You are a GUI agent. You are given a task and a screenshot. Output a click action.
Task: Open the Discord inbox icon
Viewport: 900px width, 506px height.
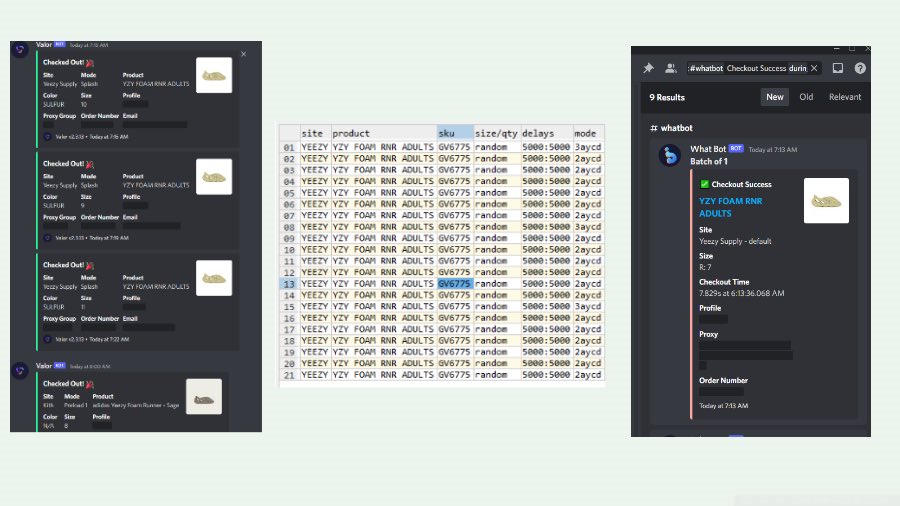point(838,68)
